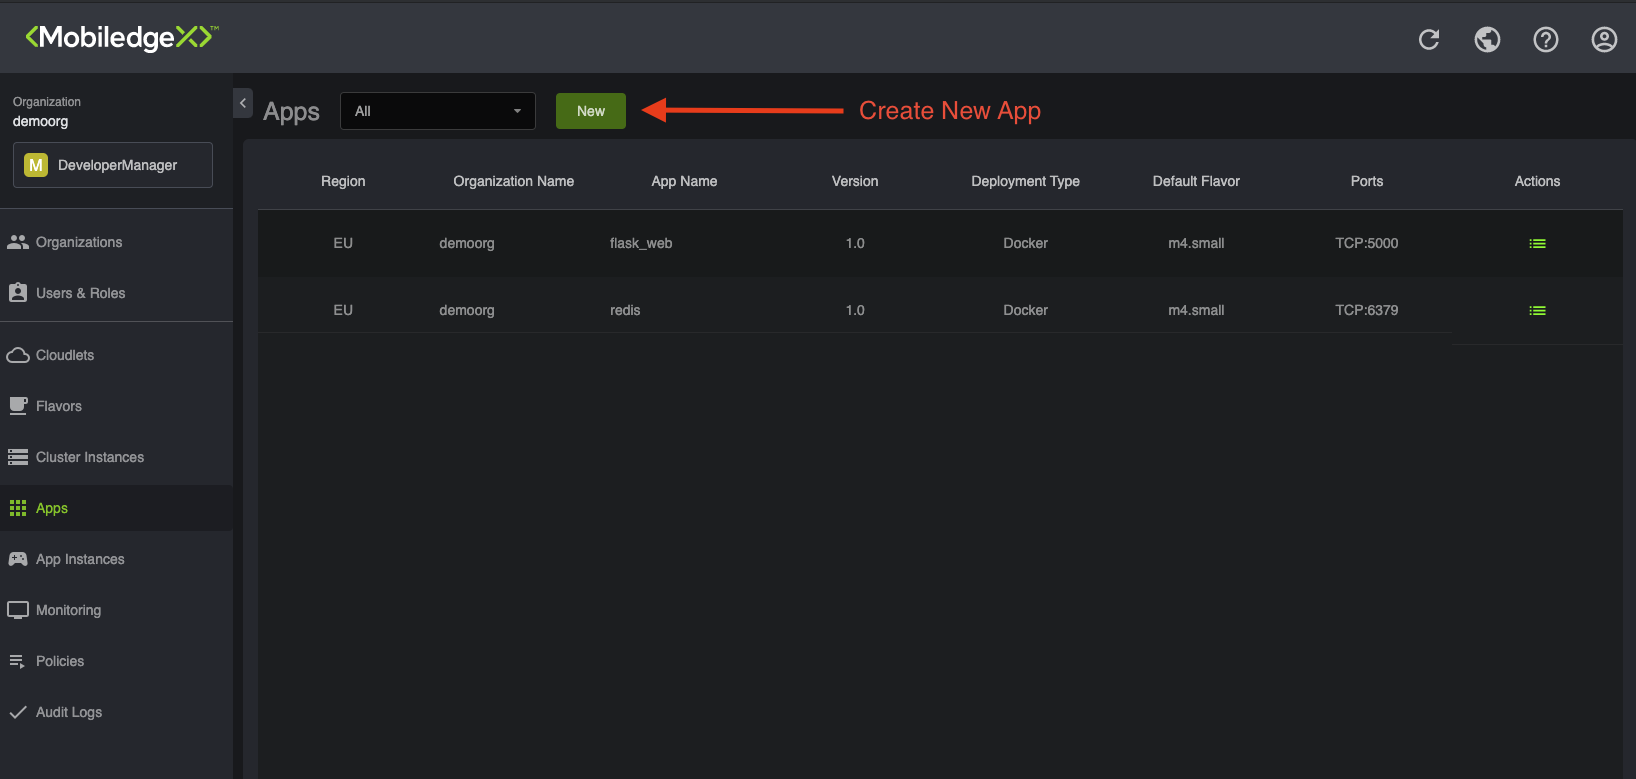
Task: Click the green New button
Action: [x=591, y=111]
